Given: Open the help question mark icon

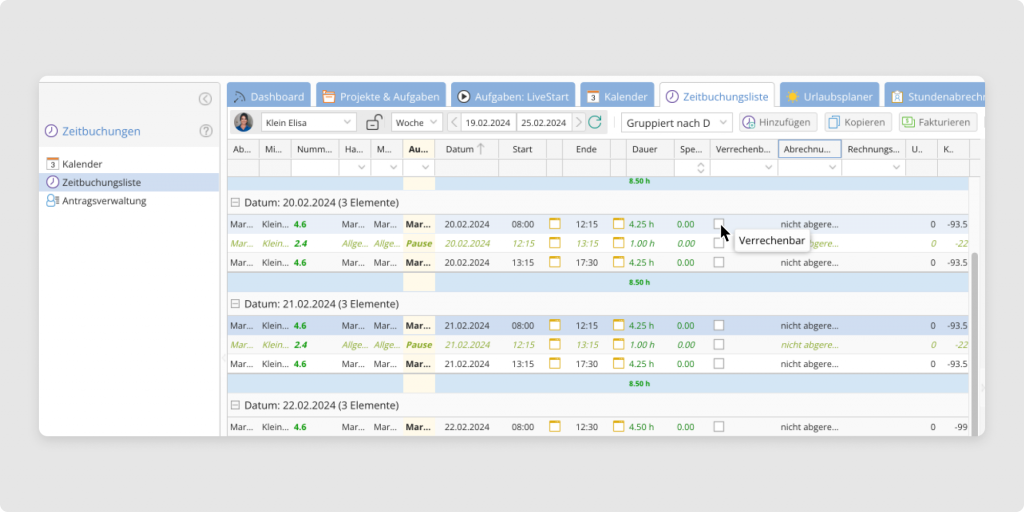Looking at the screenshot, I should click(x=206, y=131).
